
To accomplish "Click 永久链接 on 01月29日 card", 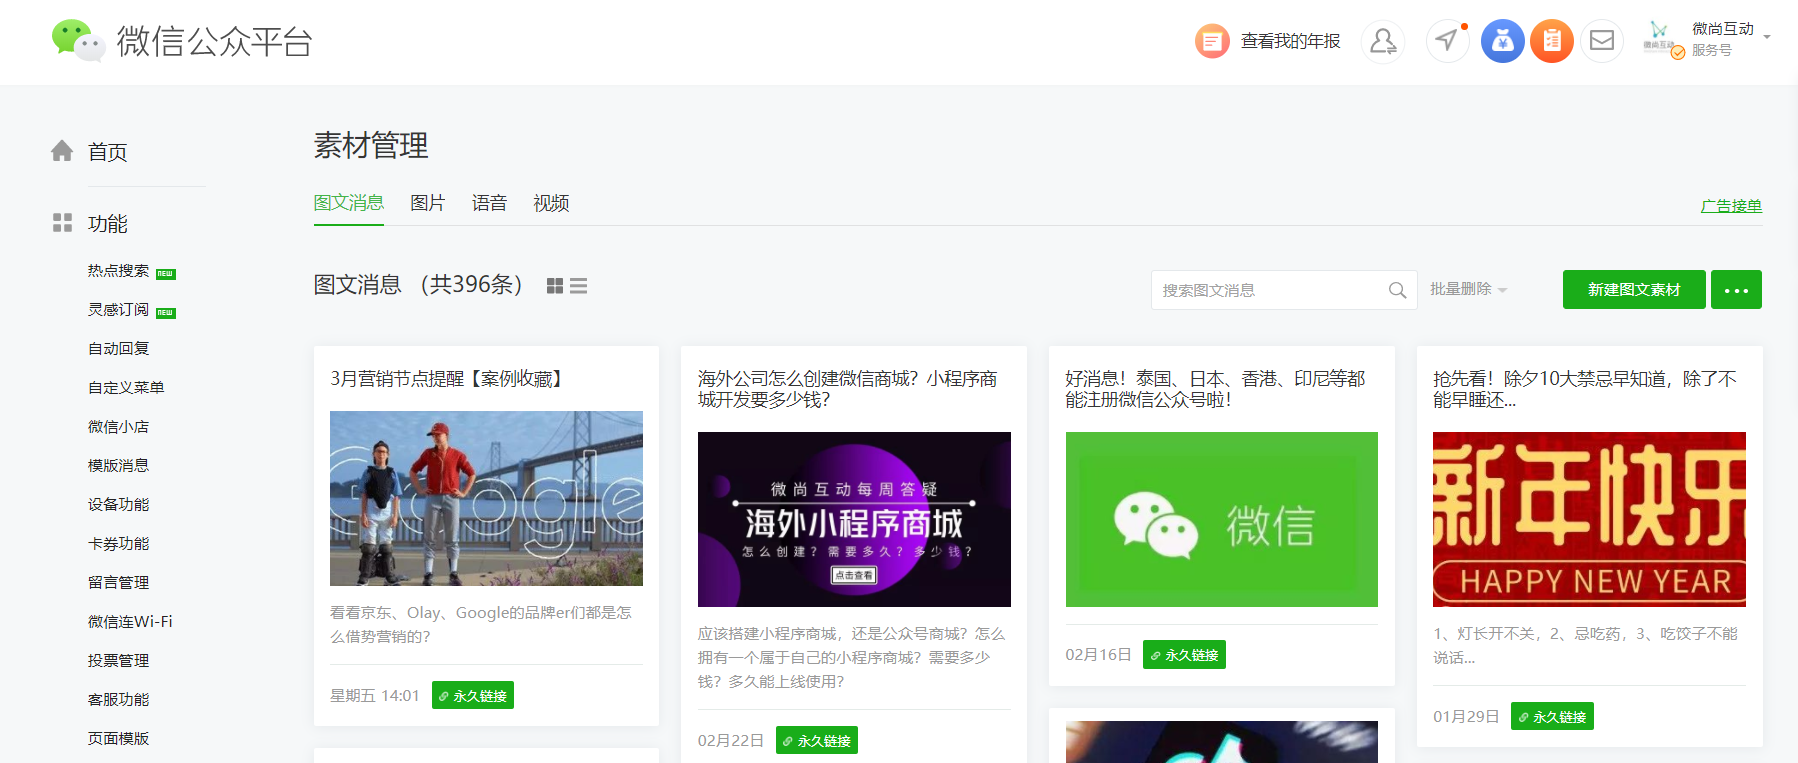I will click(1552, 716).
